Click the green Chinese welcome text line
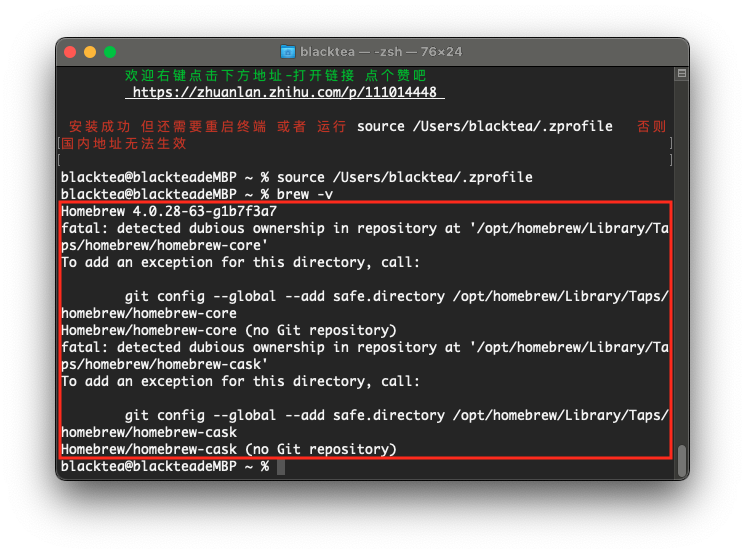745x554 pixels. pos(276,75)
